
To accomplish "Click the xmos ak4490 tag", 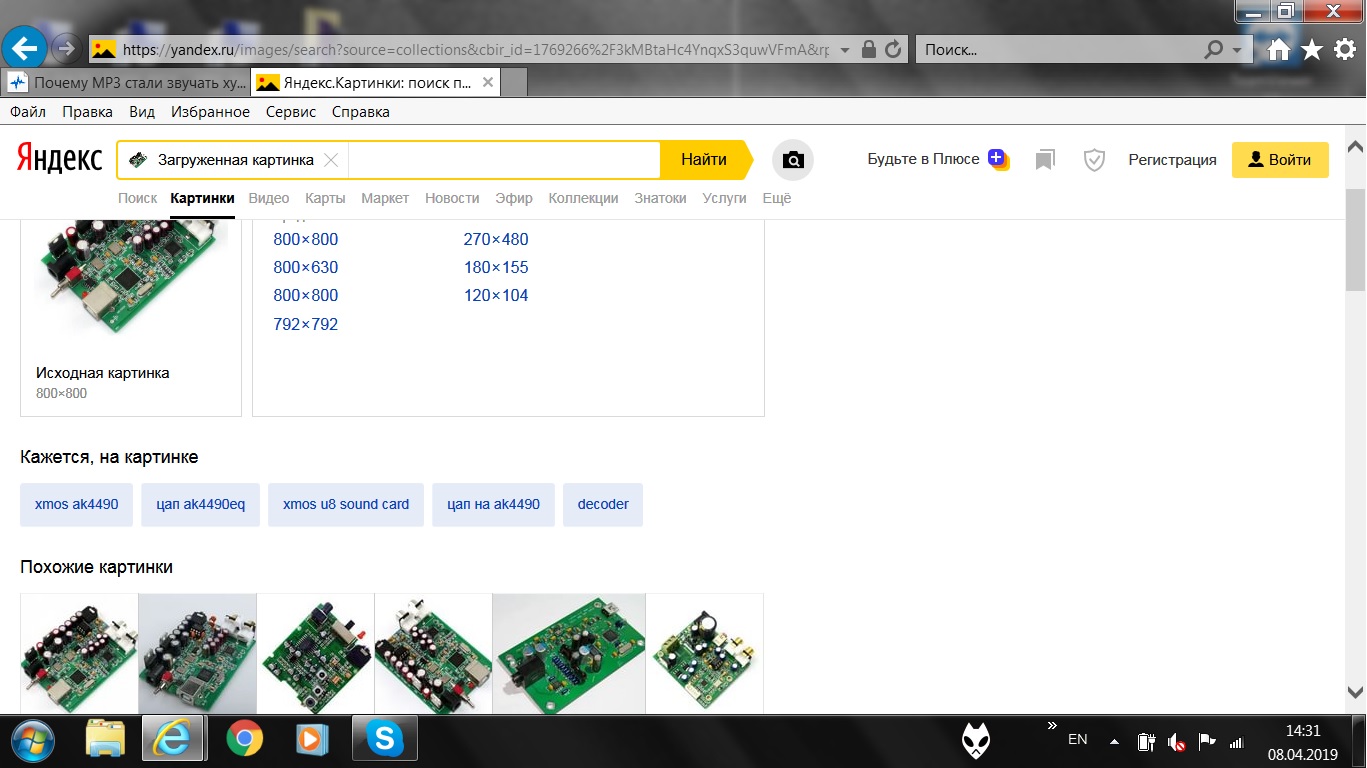I will (x=77, y=504).
